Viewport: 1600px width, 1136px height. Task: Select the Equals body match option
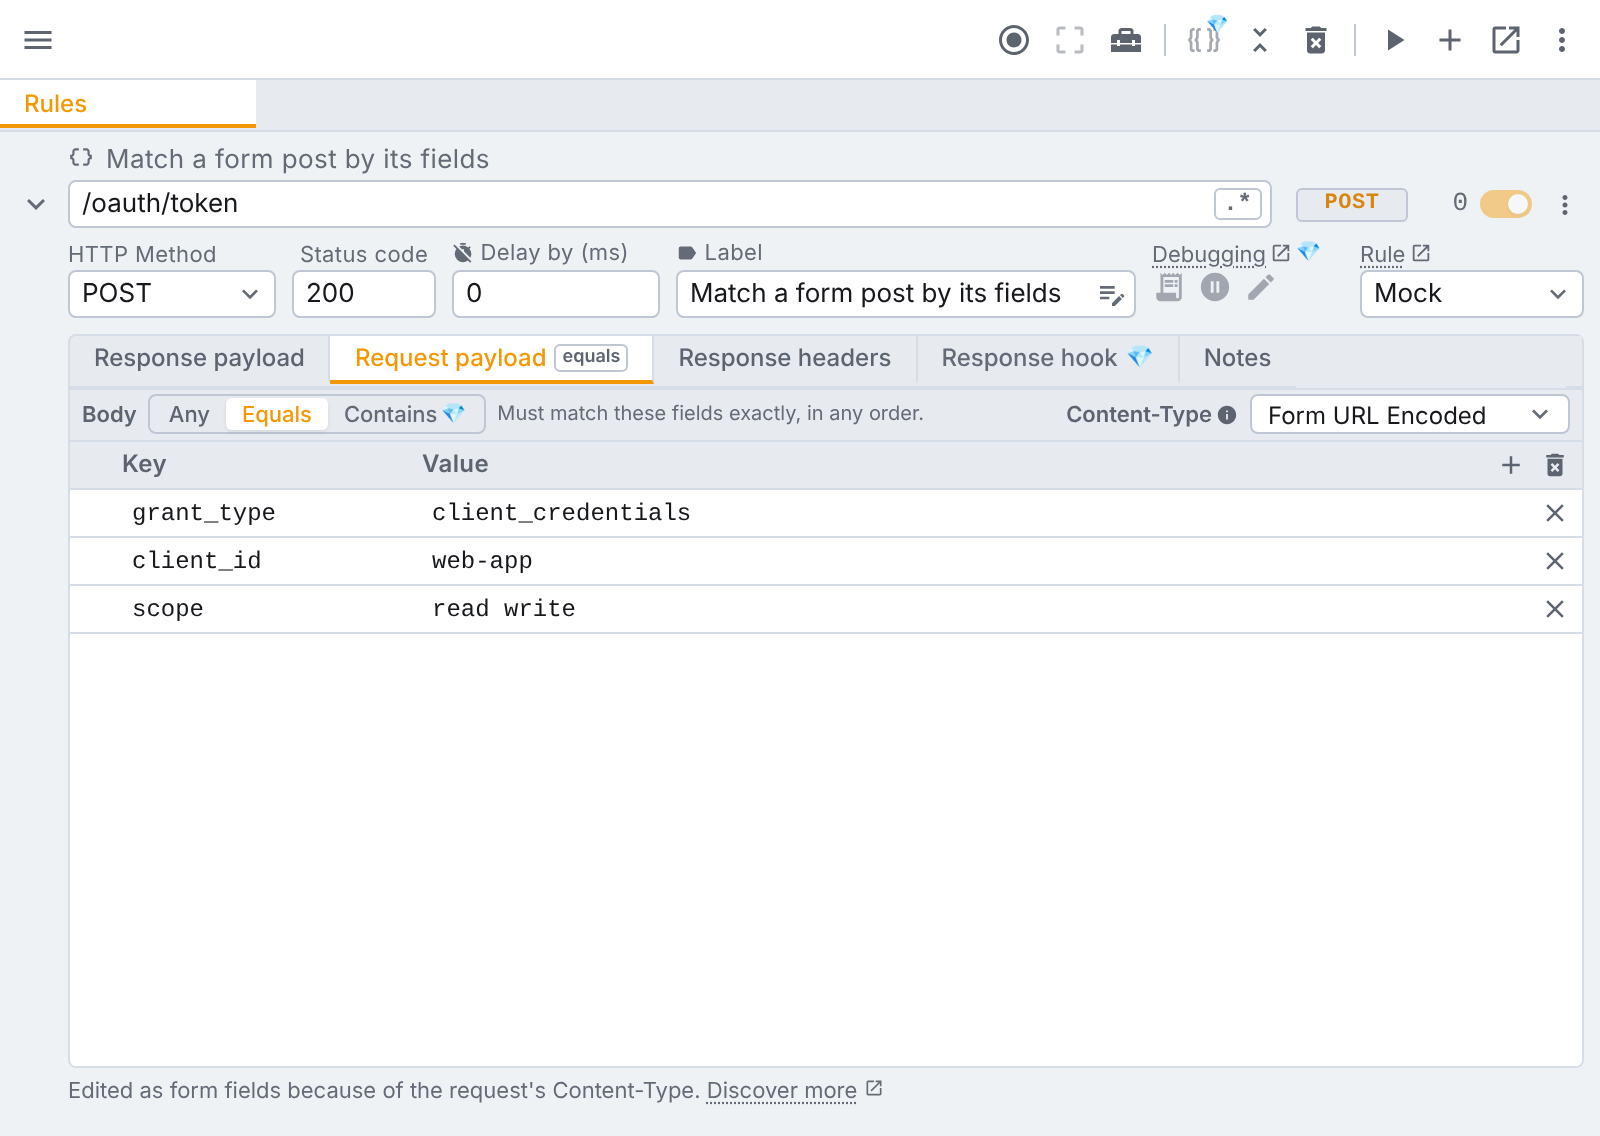click(277, 414)
